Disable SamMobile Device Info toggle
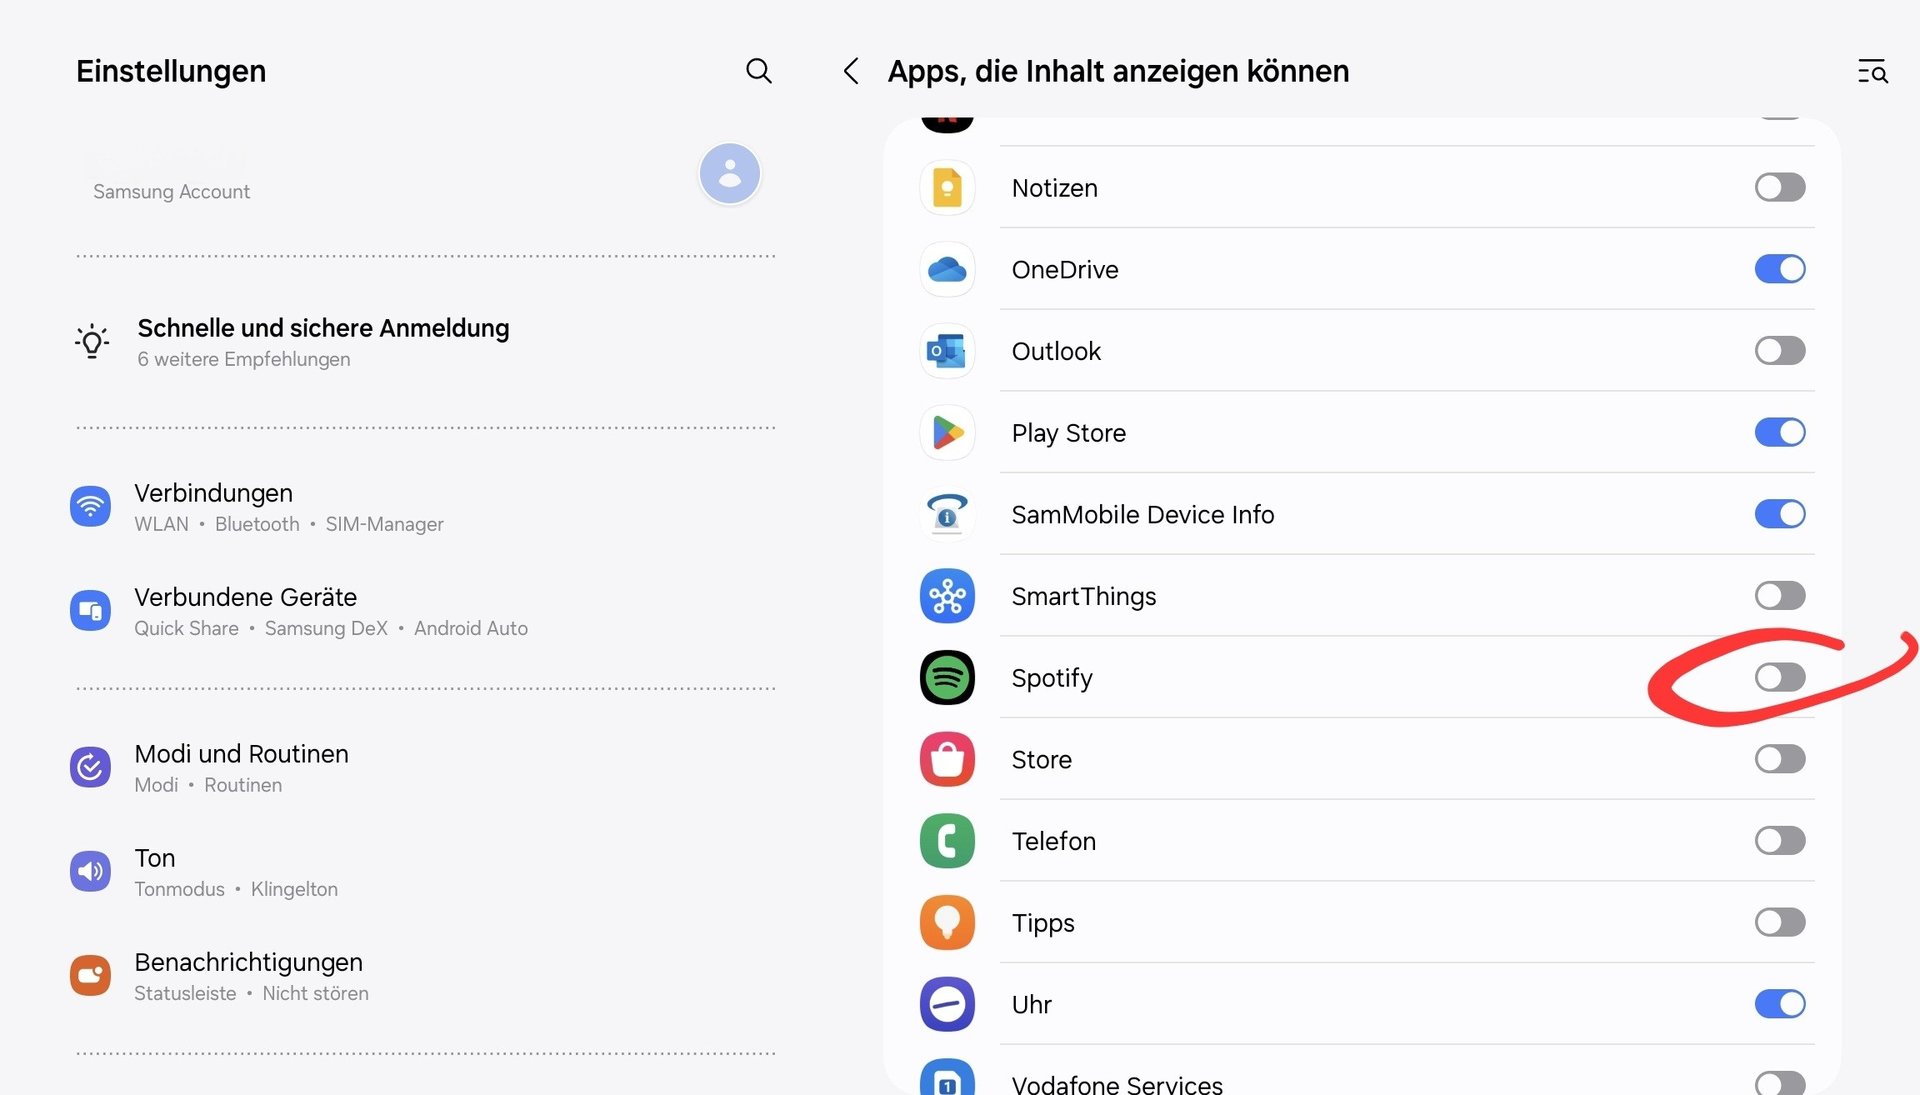This screenshot has width=1920, height=1095. point(1779,514)
